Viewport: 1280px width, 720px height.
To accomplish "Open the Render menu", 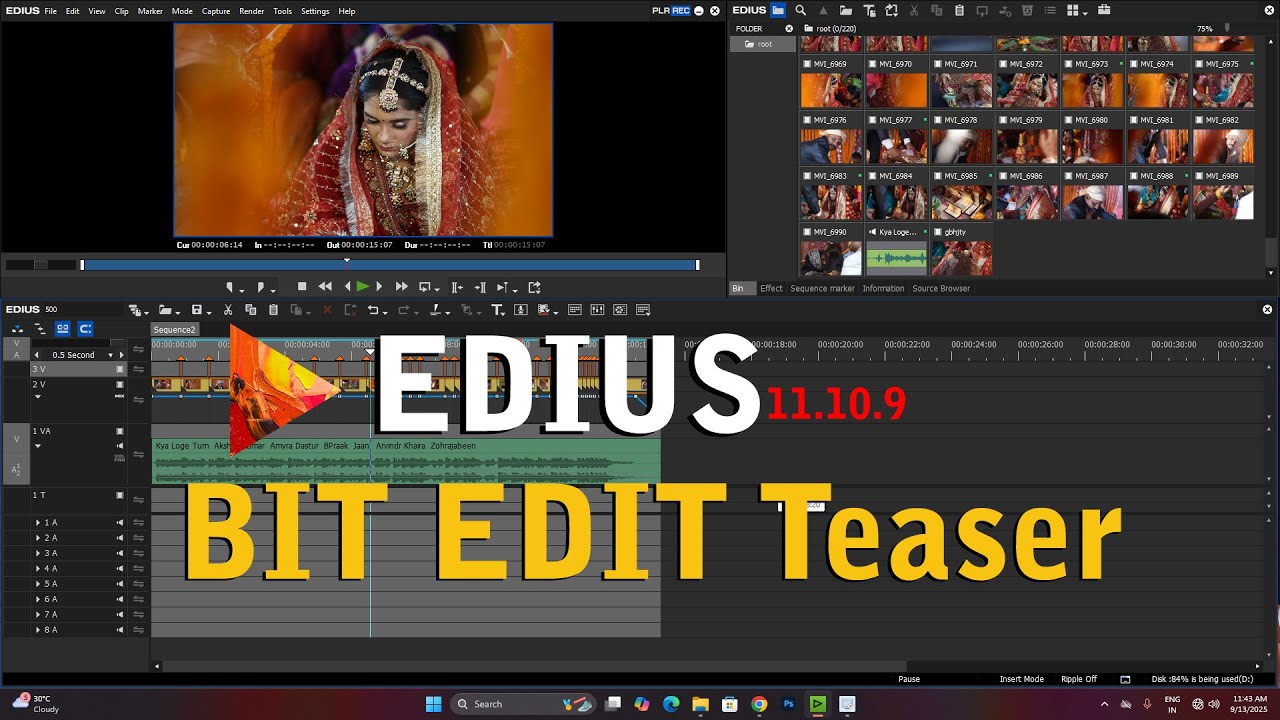I will [251, 11].
